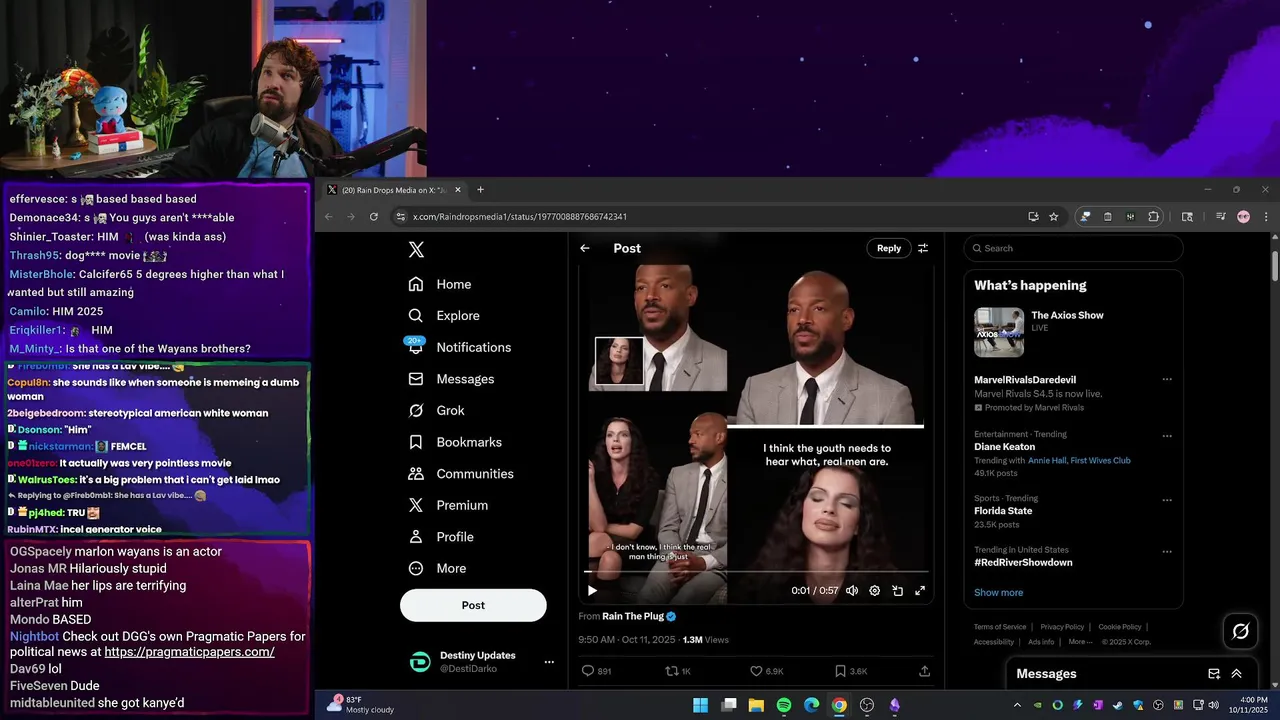
Task: Select the Rain Drops Media browser tab
Action: point(395,190)
